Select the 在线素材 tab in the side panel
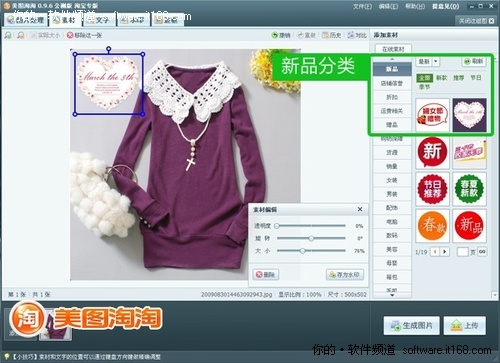Screen dimensions: 500x363 click(393, 49)
